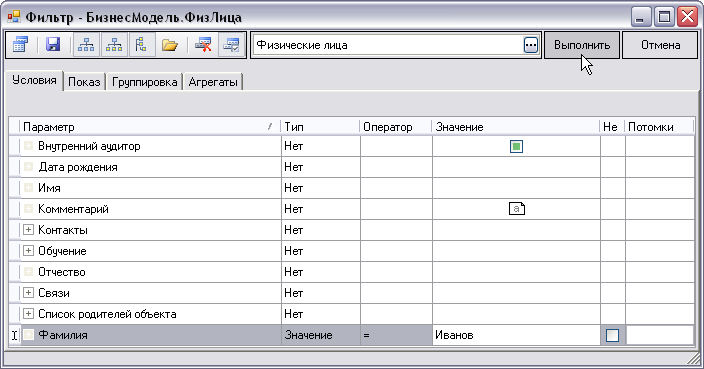Screen dimensions: 704x369
Task: Save filter using the floppy disk icon
Action: click(53, 45)
